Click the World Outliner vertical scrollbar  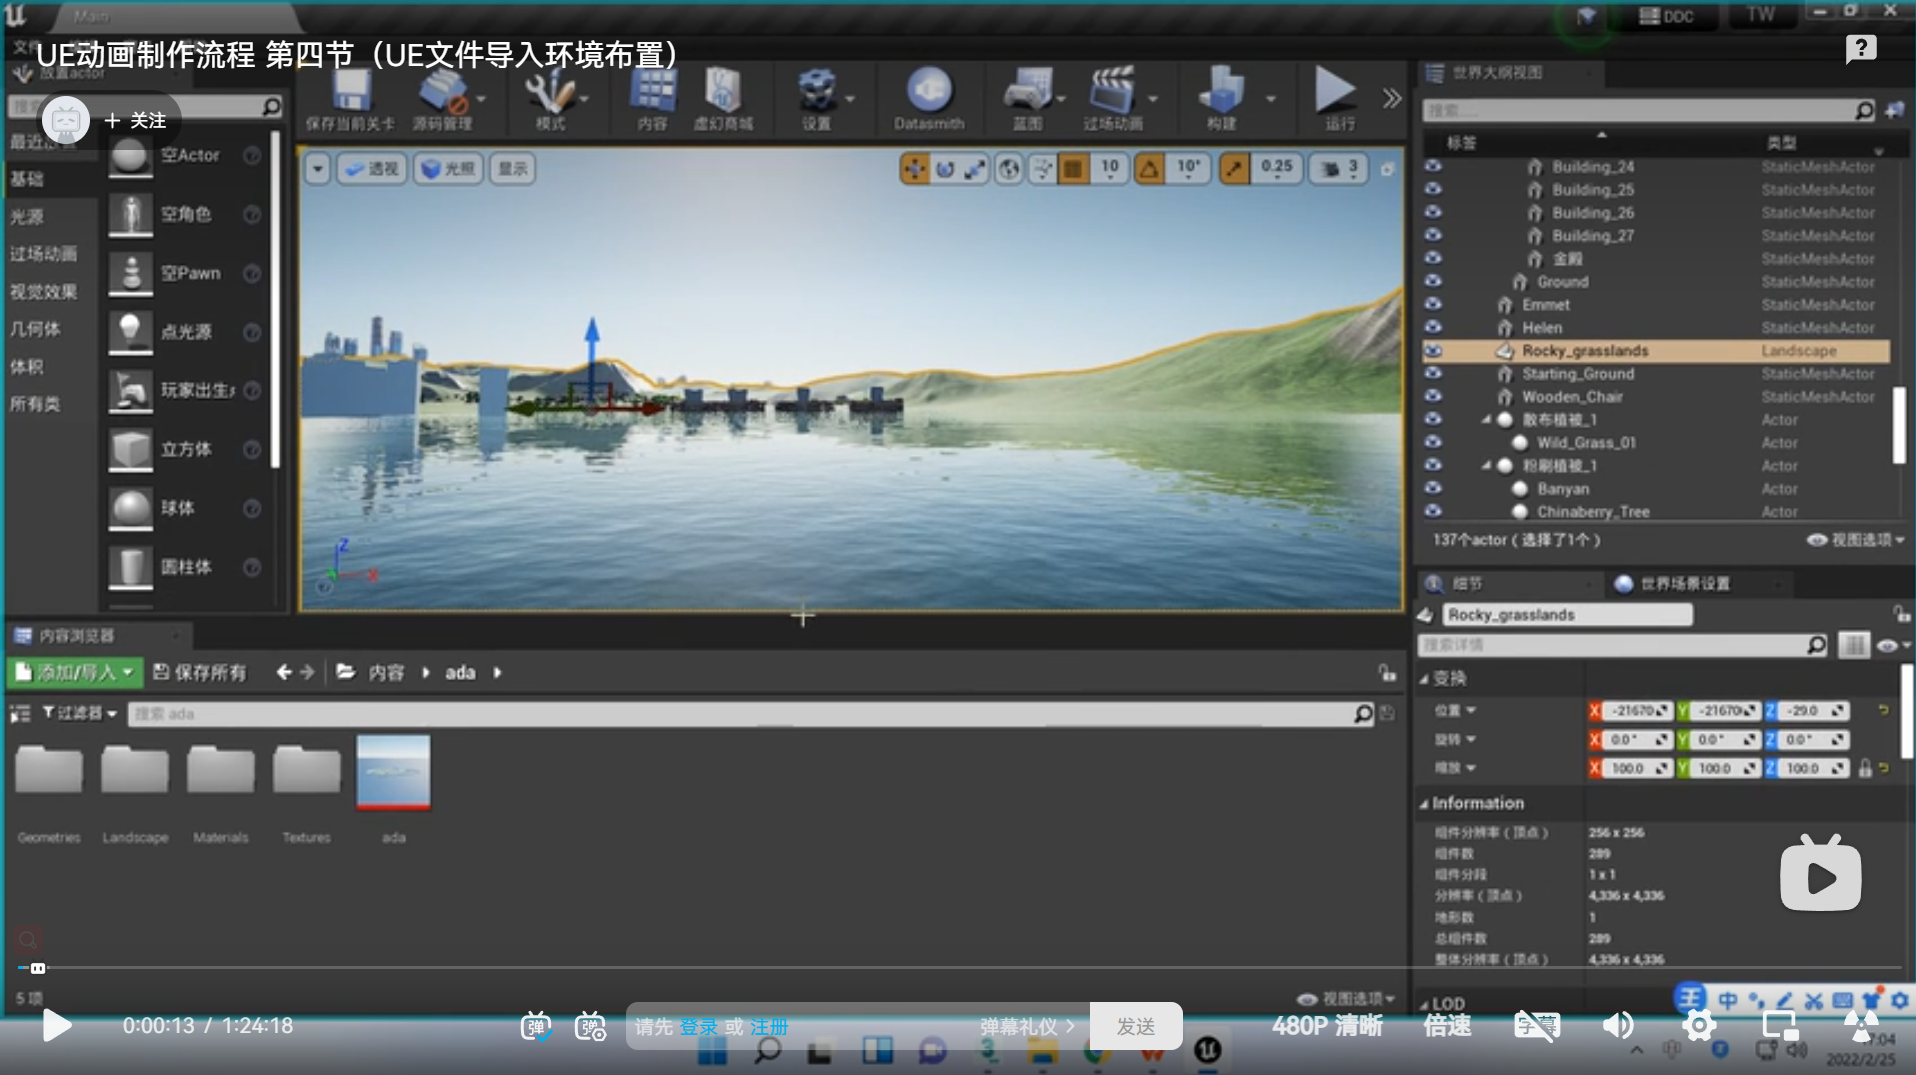pyautogui.click(x=1899, y=425)
